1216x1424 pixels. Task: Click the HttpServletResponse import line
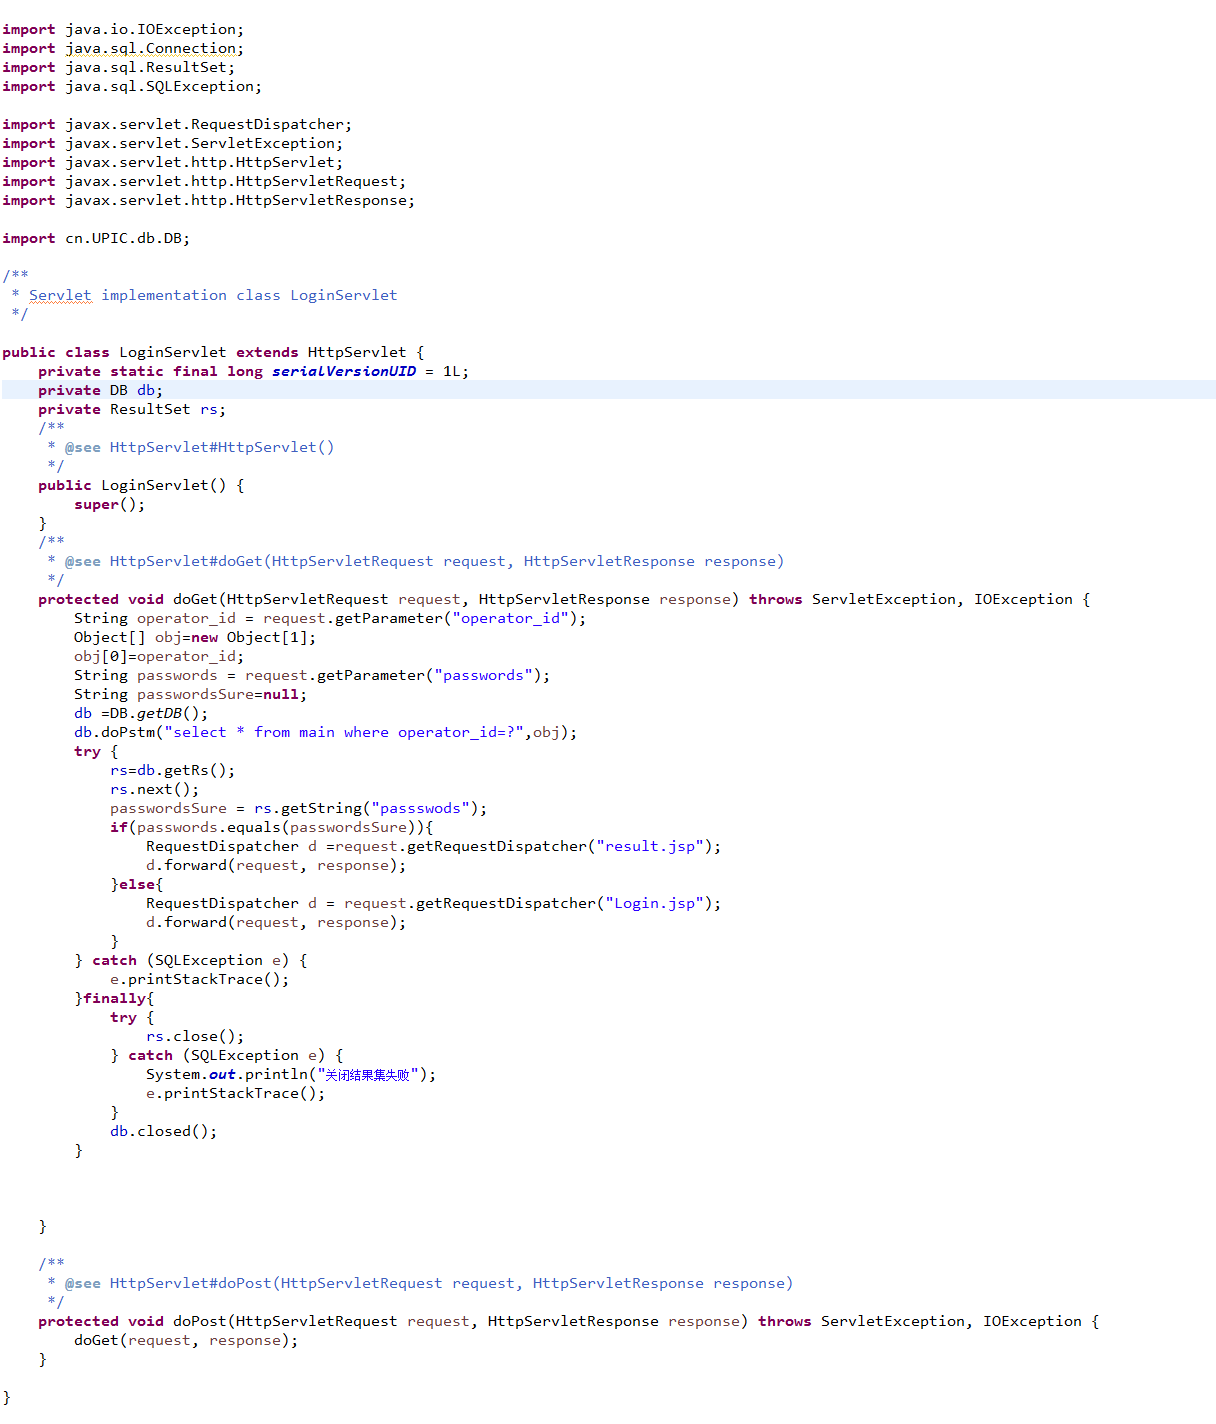coord(208,200)
